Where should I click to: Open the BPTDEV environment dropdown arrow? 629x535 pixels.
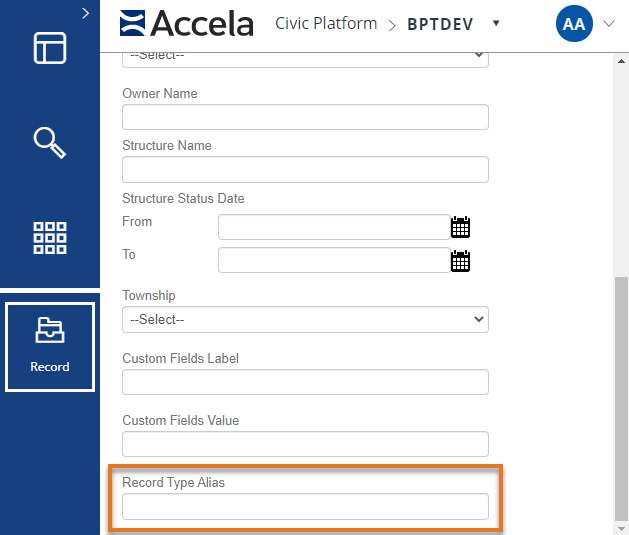pyautogui.click(x=497, y=23)
